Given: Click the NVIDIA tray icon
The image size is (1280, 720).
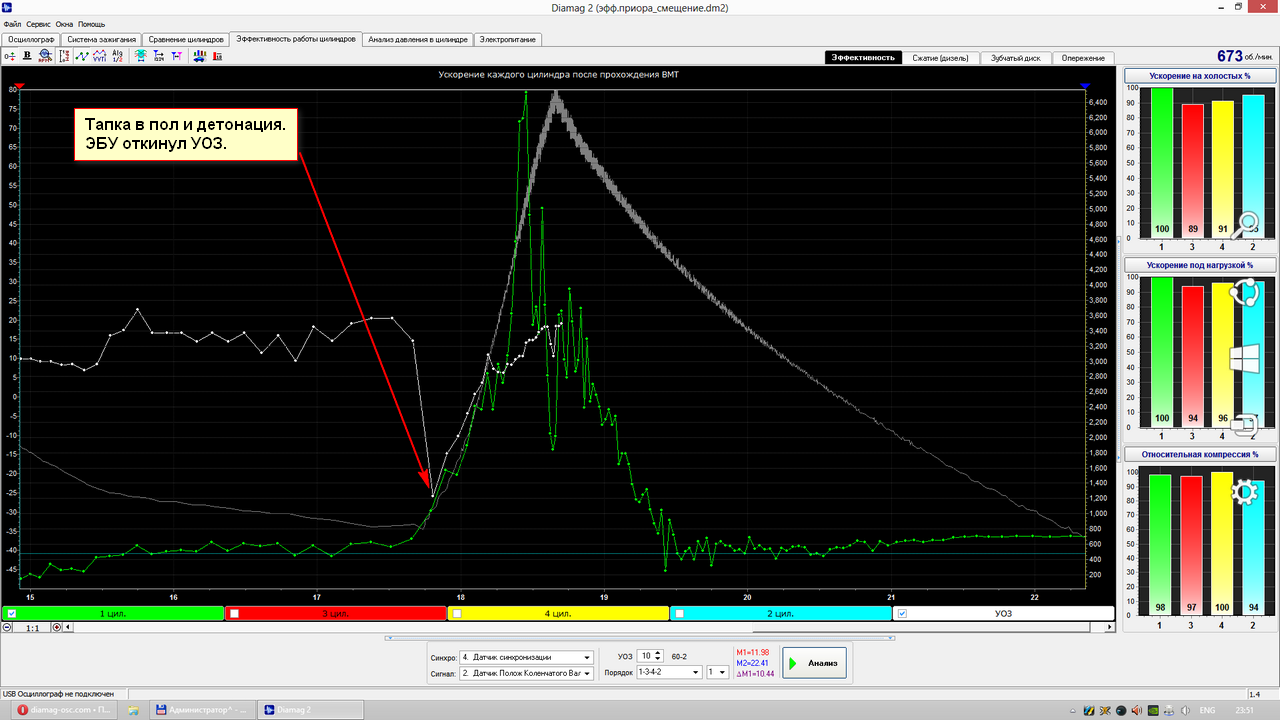Looking at the screenshot, I should pos(1153,710).
